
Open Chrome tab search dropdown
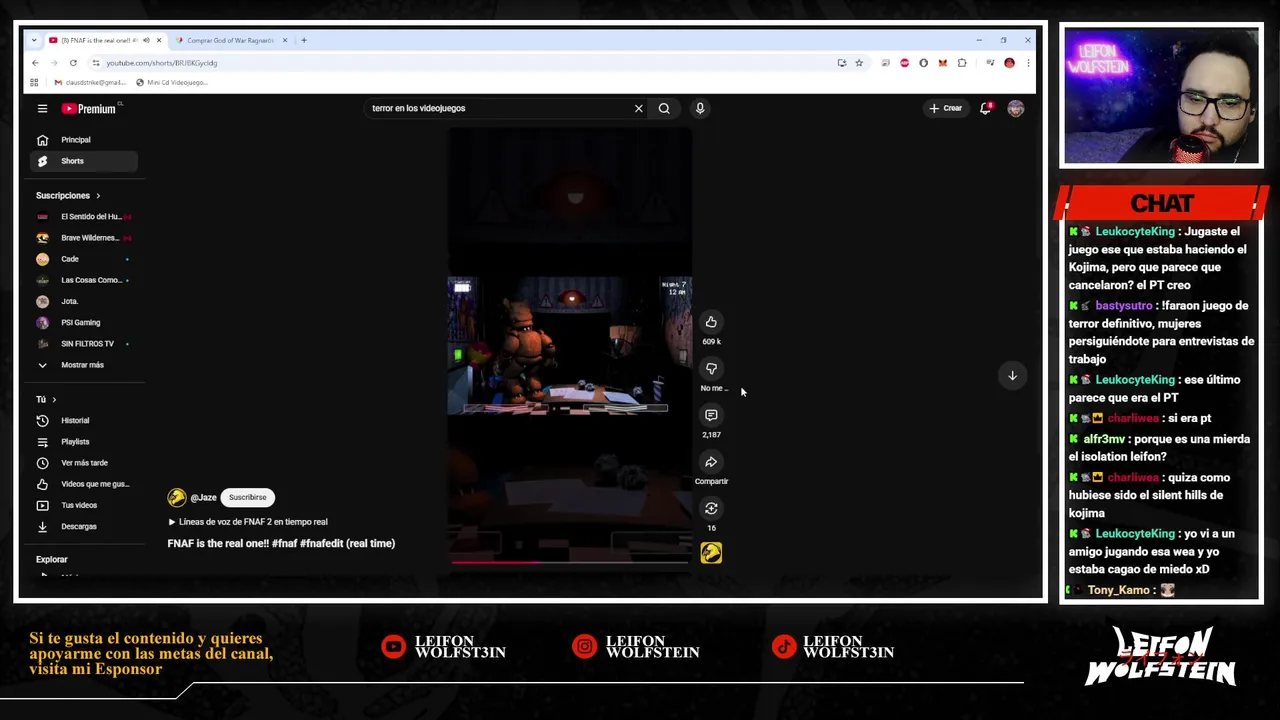point(35,40)
